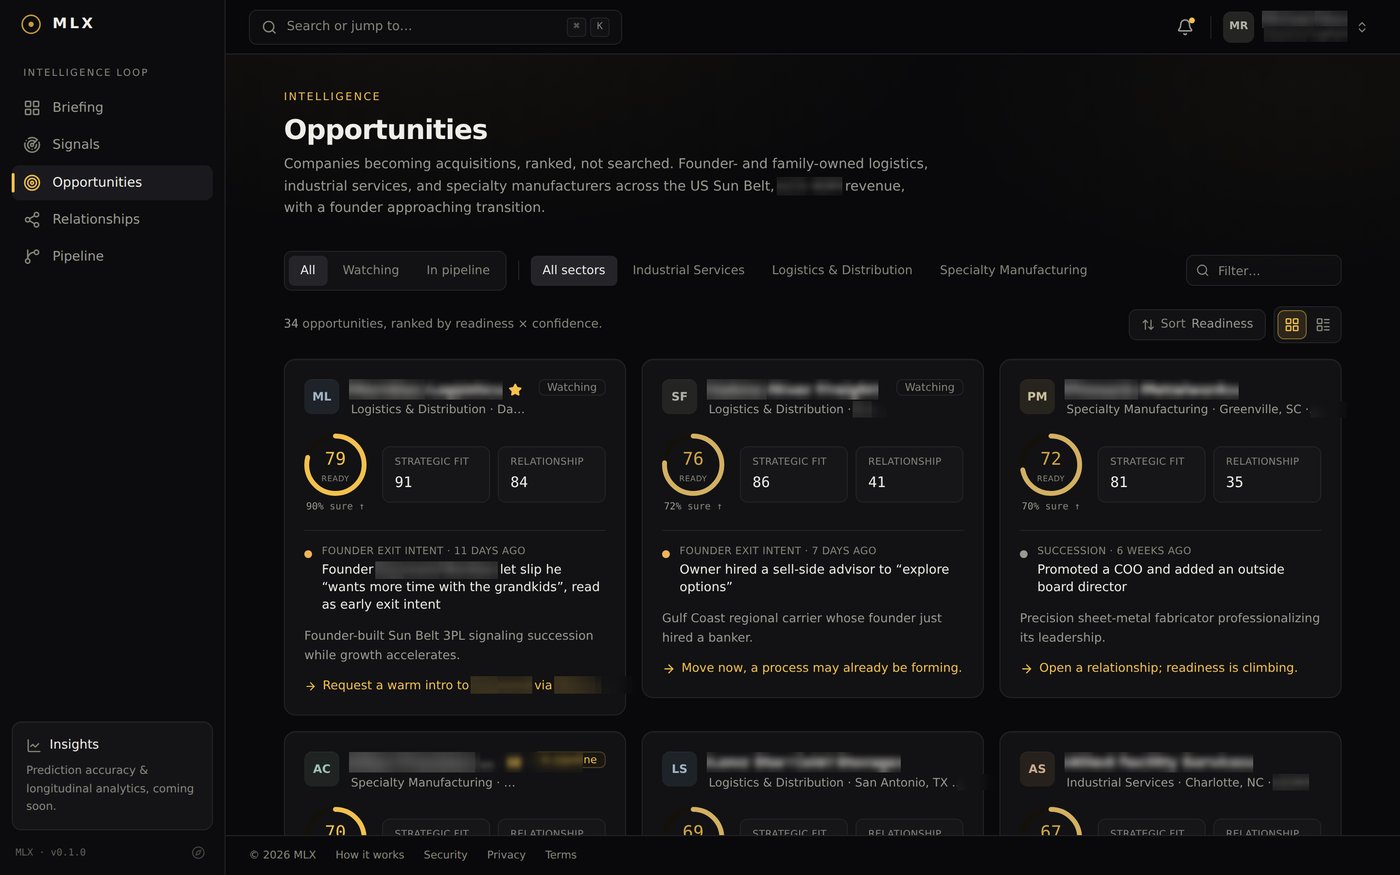Viewport: 1400px width, 875px height.
Task: Click 'Open a relationship; readiness is climbing.'
Action: pos(1168,669)
